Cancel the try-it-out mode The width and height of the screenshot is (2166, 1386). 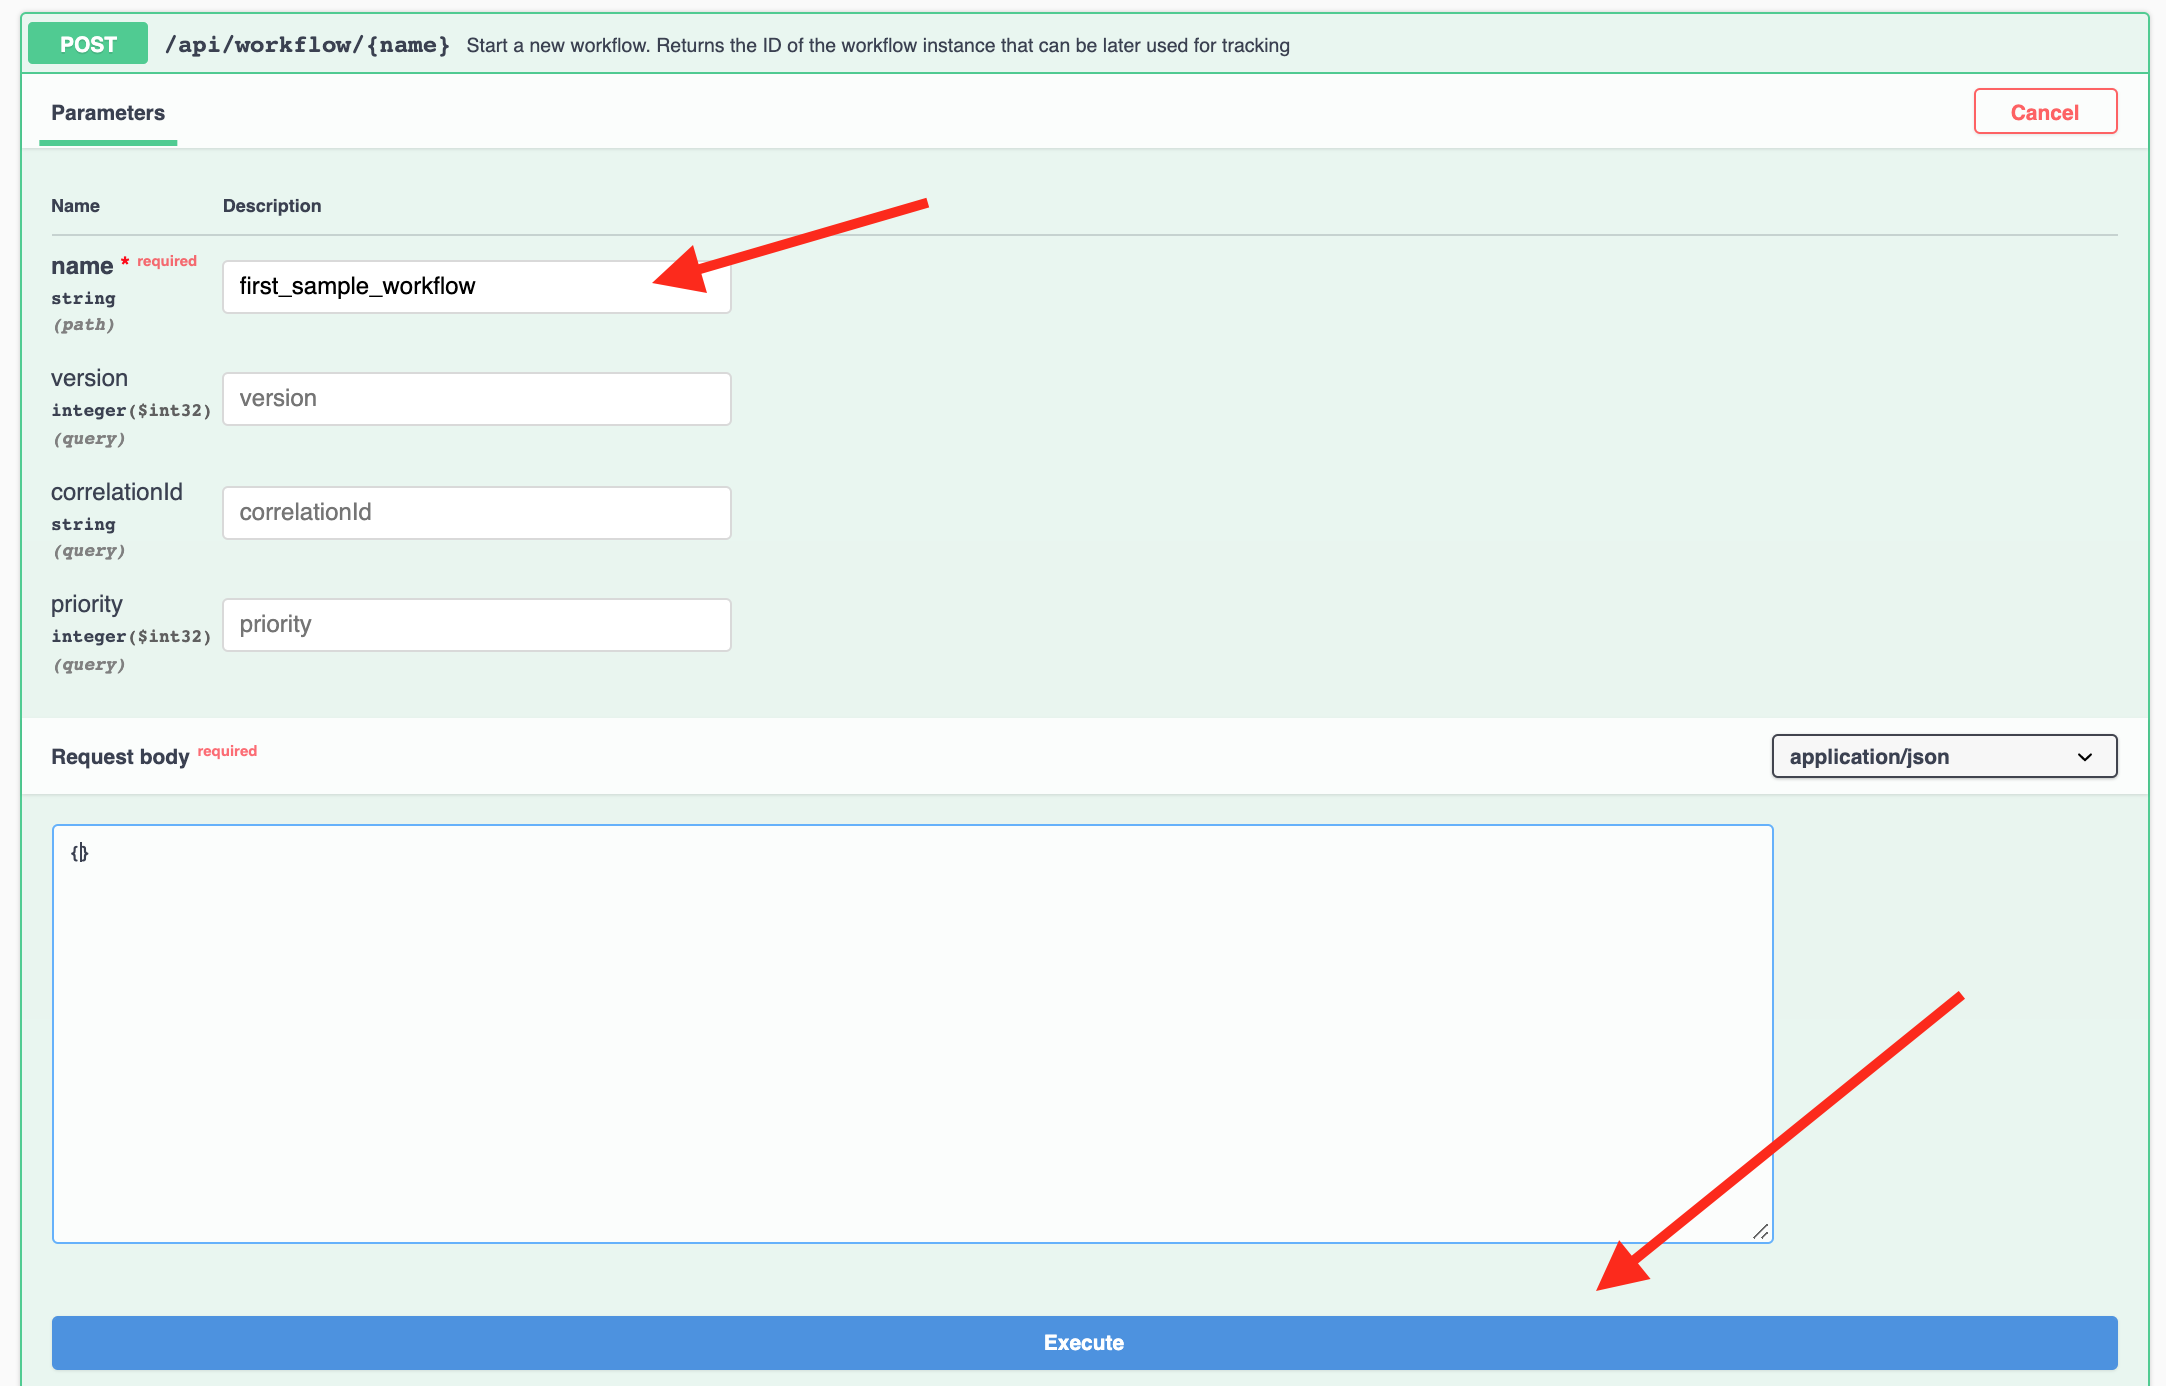coord(2045,112)
